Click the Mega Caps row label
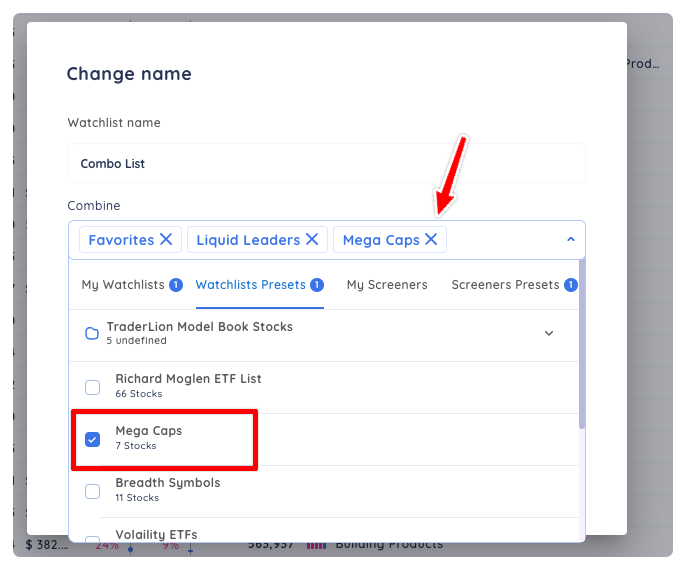Viewport: 686px width, 570px height. click(149, 431)
